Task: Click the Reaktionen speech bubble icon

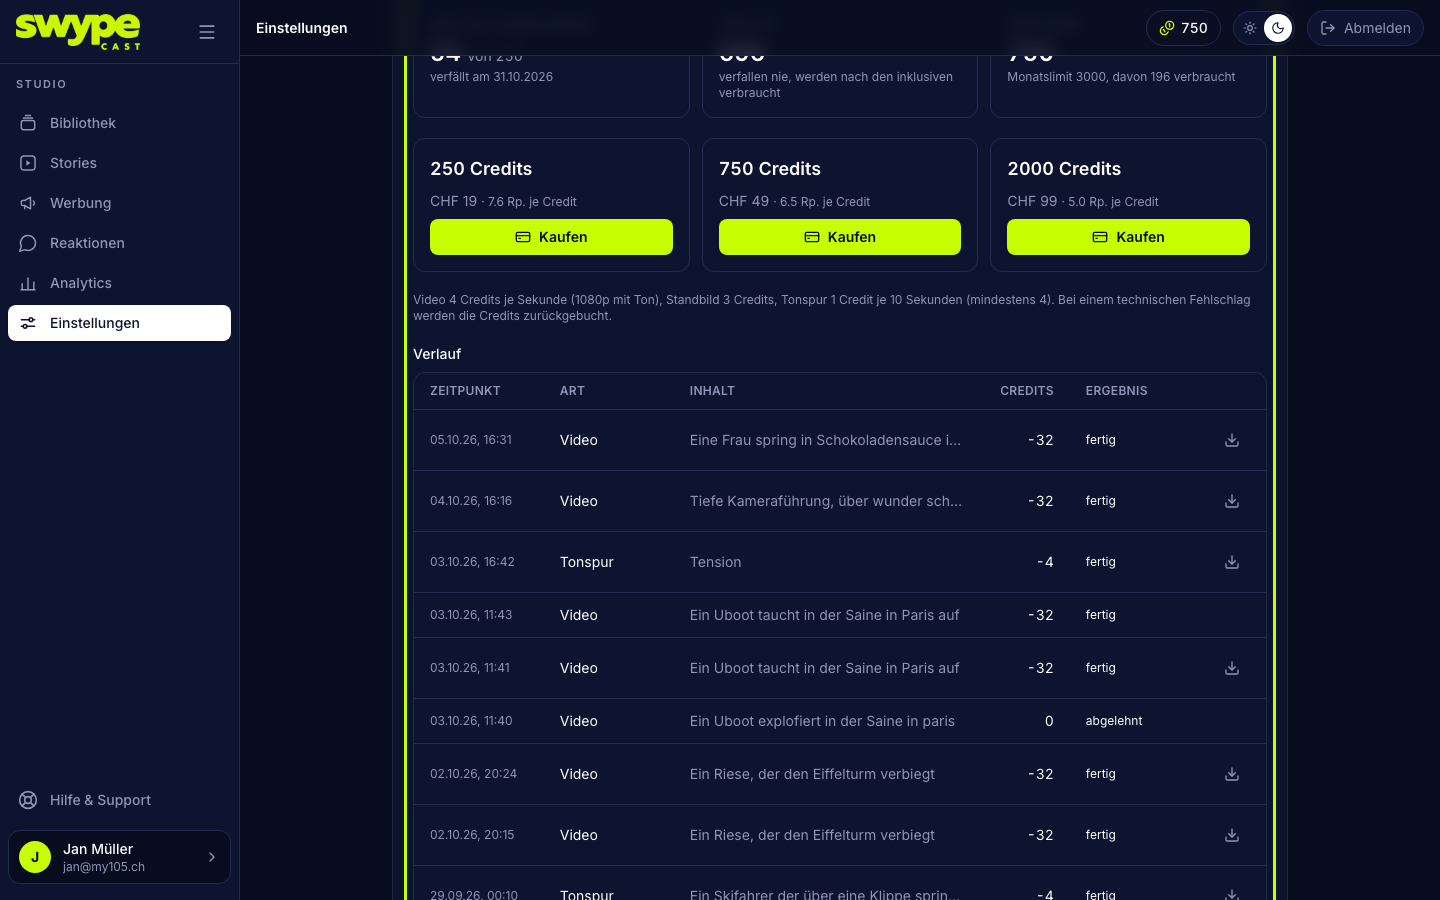Action: (x=28, y=243)
